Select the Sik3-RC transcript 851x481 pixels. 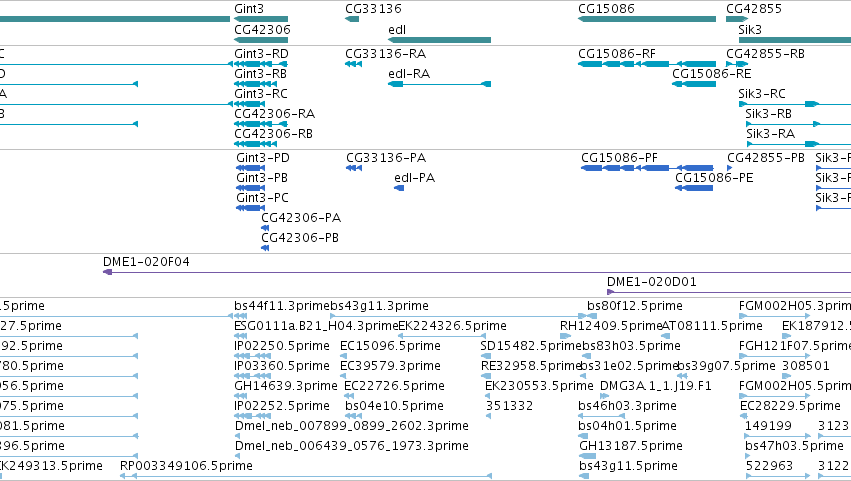pos(795,104)
